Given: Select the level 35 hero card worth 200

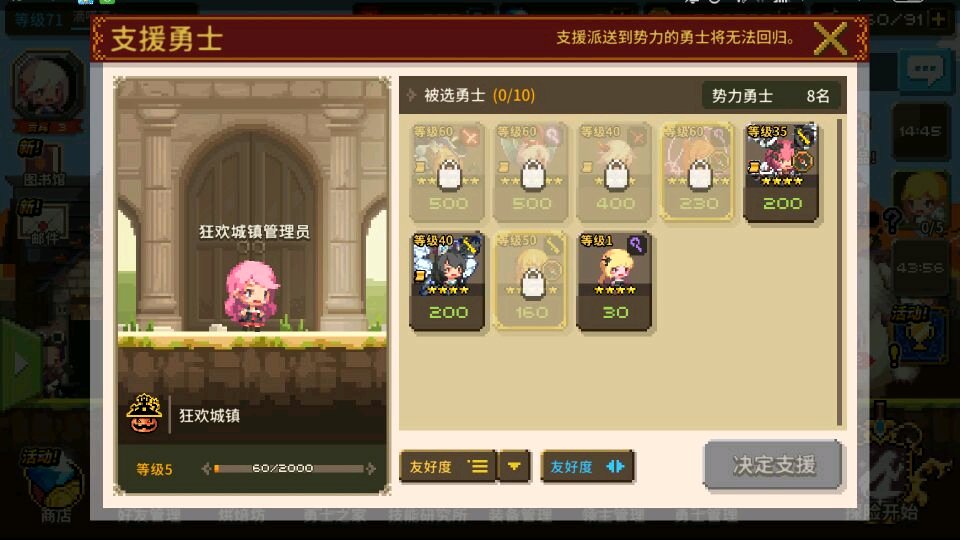Looking at the screenshot, I should click(781, 171).
